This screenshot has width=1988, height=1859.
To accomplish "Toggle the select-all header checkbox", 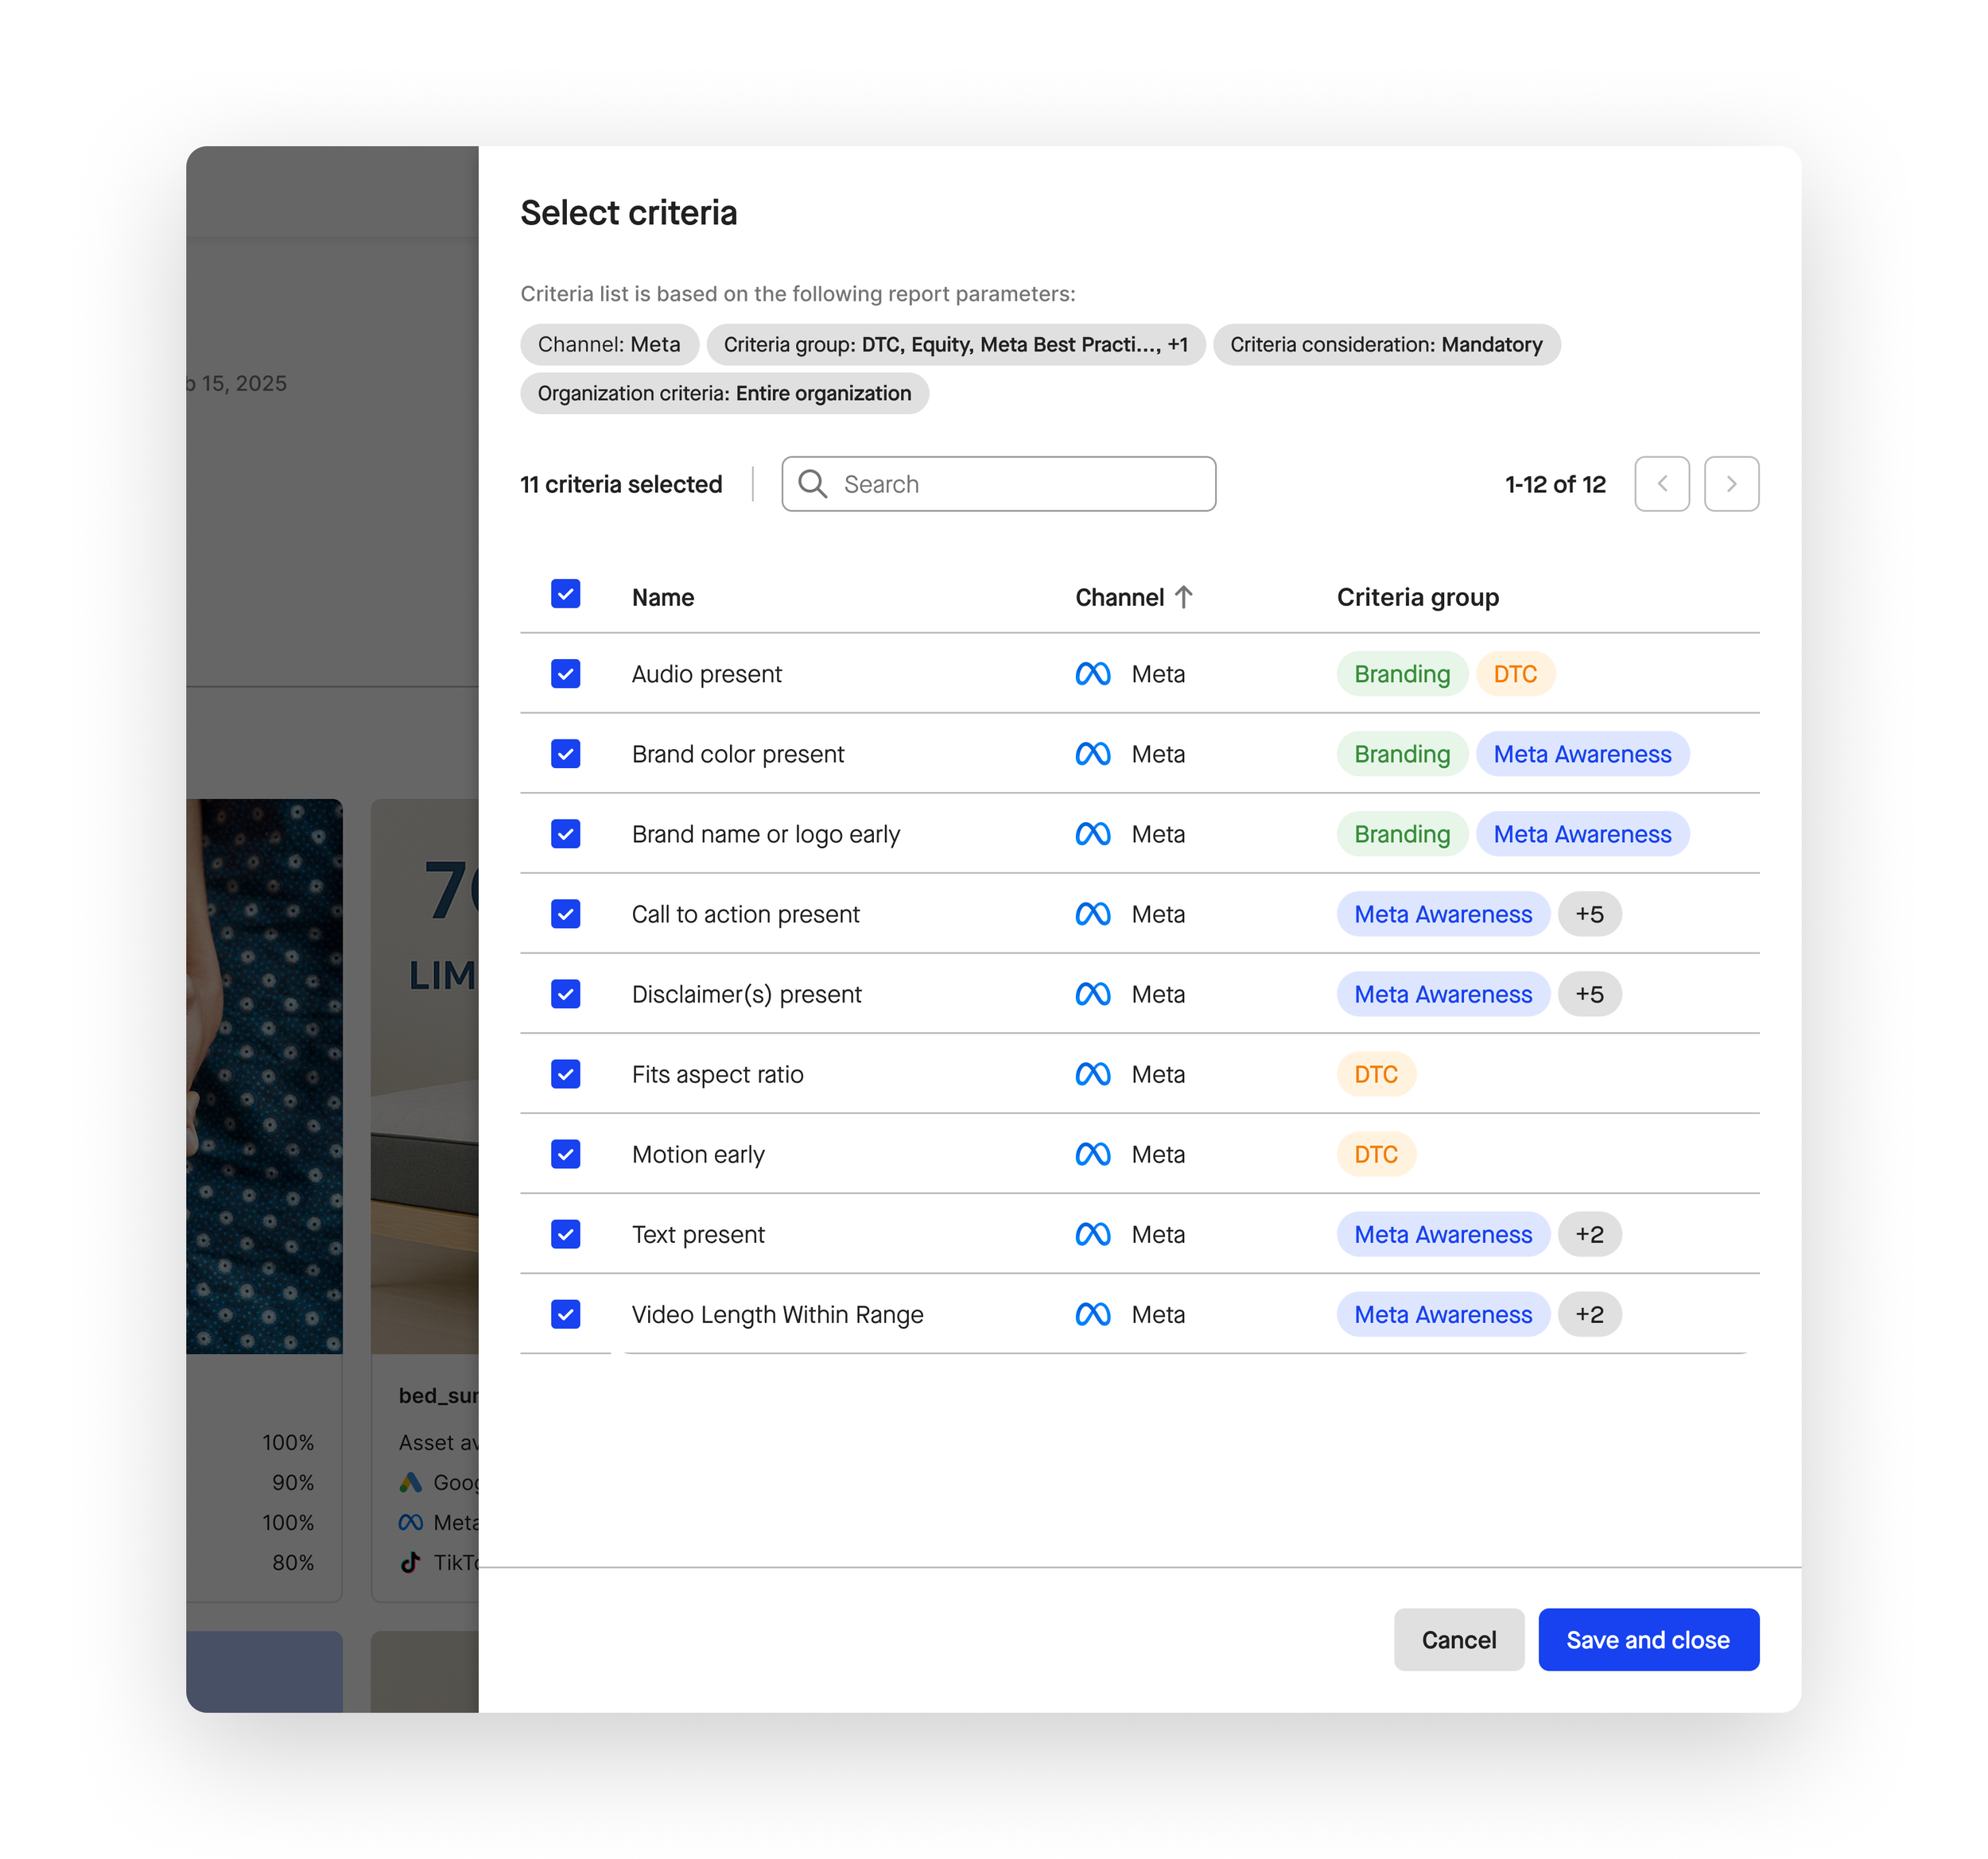I will pyautogui.click(x=565, y=594).
